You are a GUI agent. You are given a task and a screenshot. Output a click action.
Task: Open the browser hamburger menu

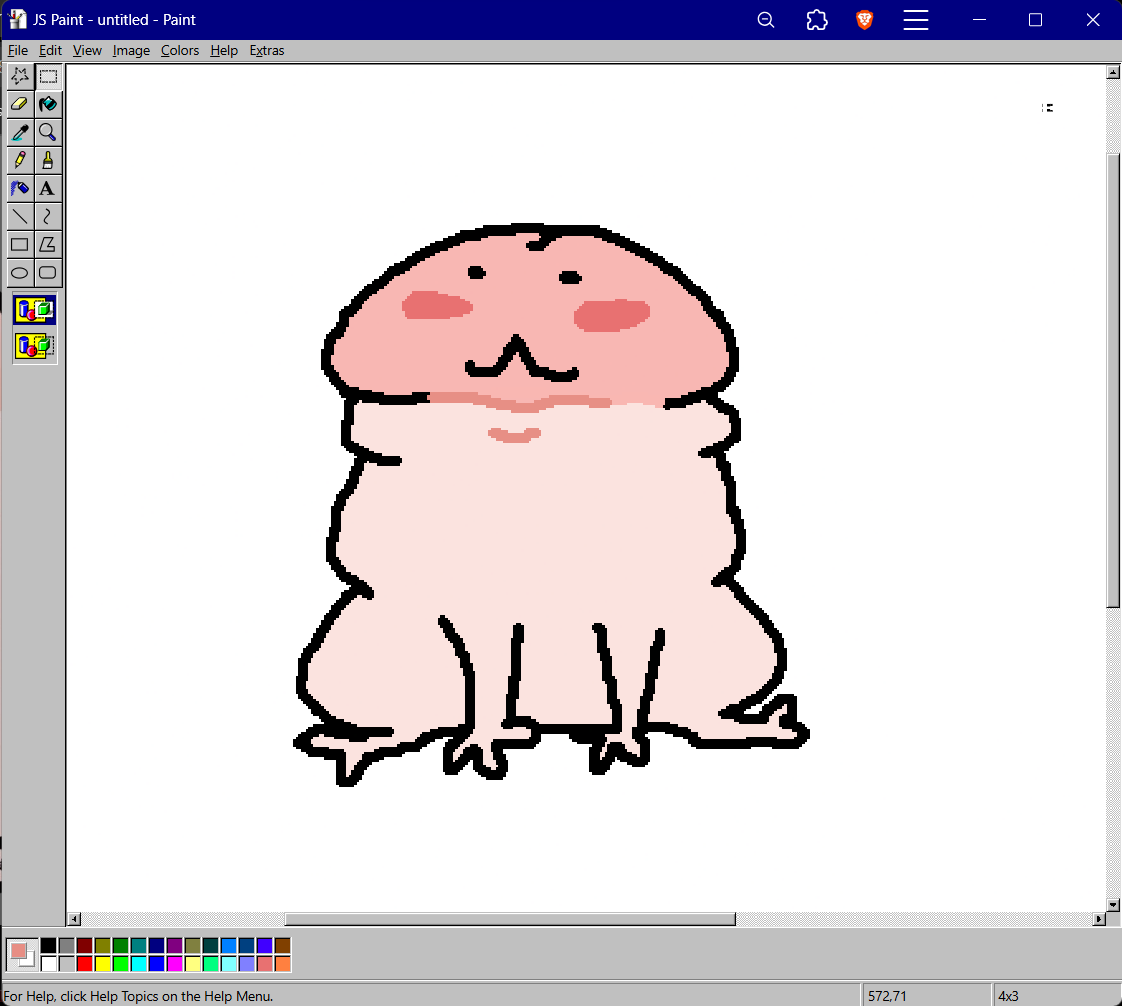coord(916,20)
